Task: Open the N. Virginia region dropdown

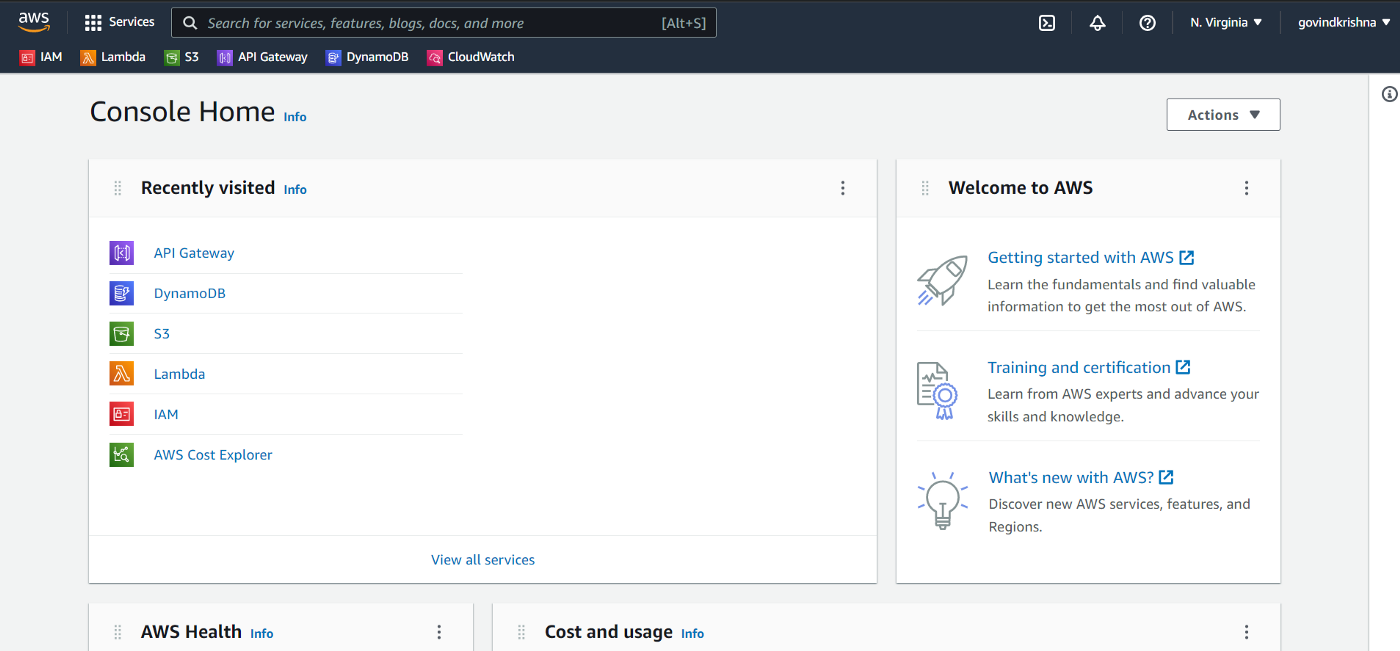Action: click(1225, 21)
